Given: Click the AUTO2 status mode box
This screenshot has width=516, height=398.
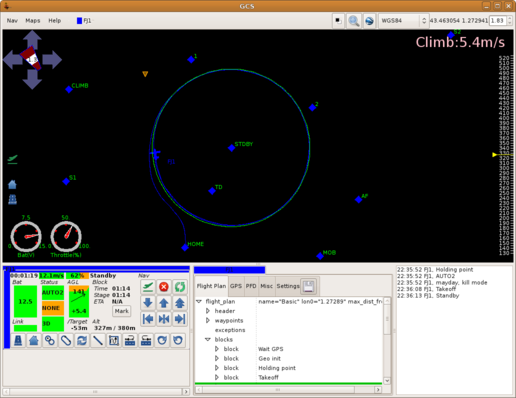Looking at the screenshot, I should tap(53, 293).
